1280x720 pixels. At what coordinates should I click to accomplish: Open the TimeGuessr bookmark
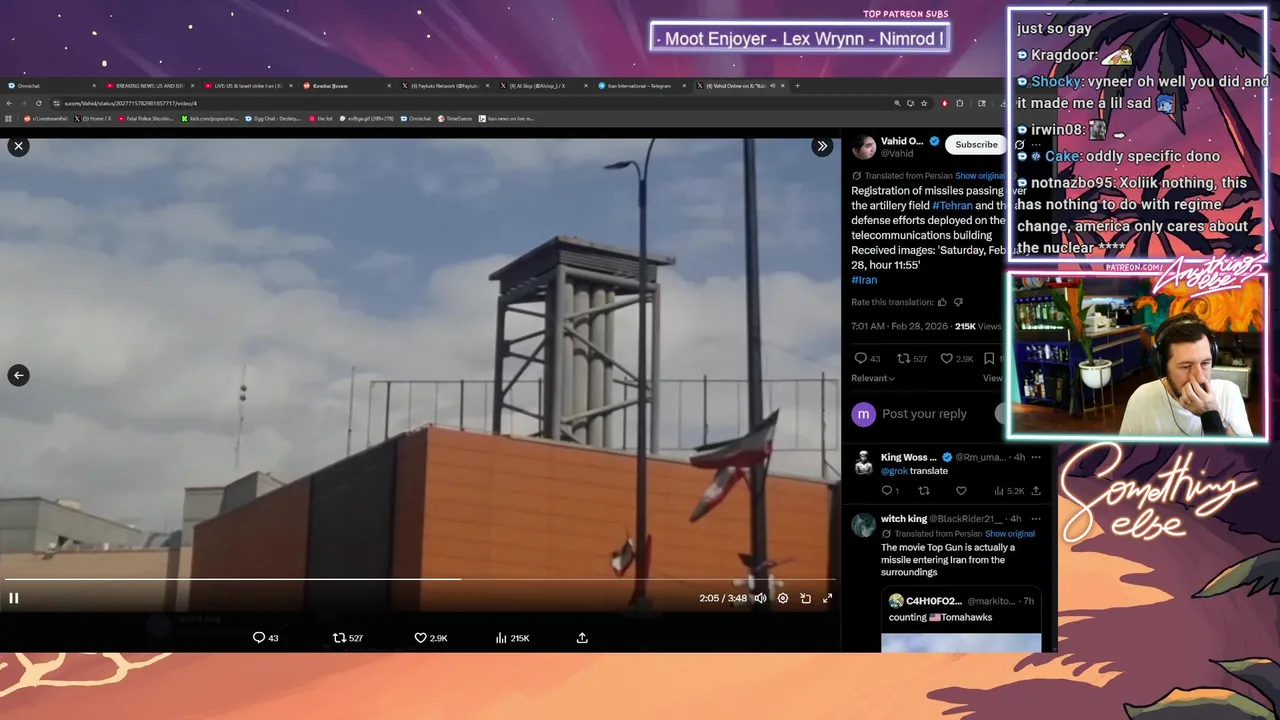tap(454, 118)
